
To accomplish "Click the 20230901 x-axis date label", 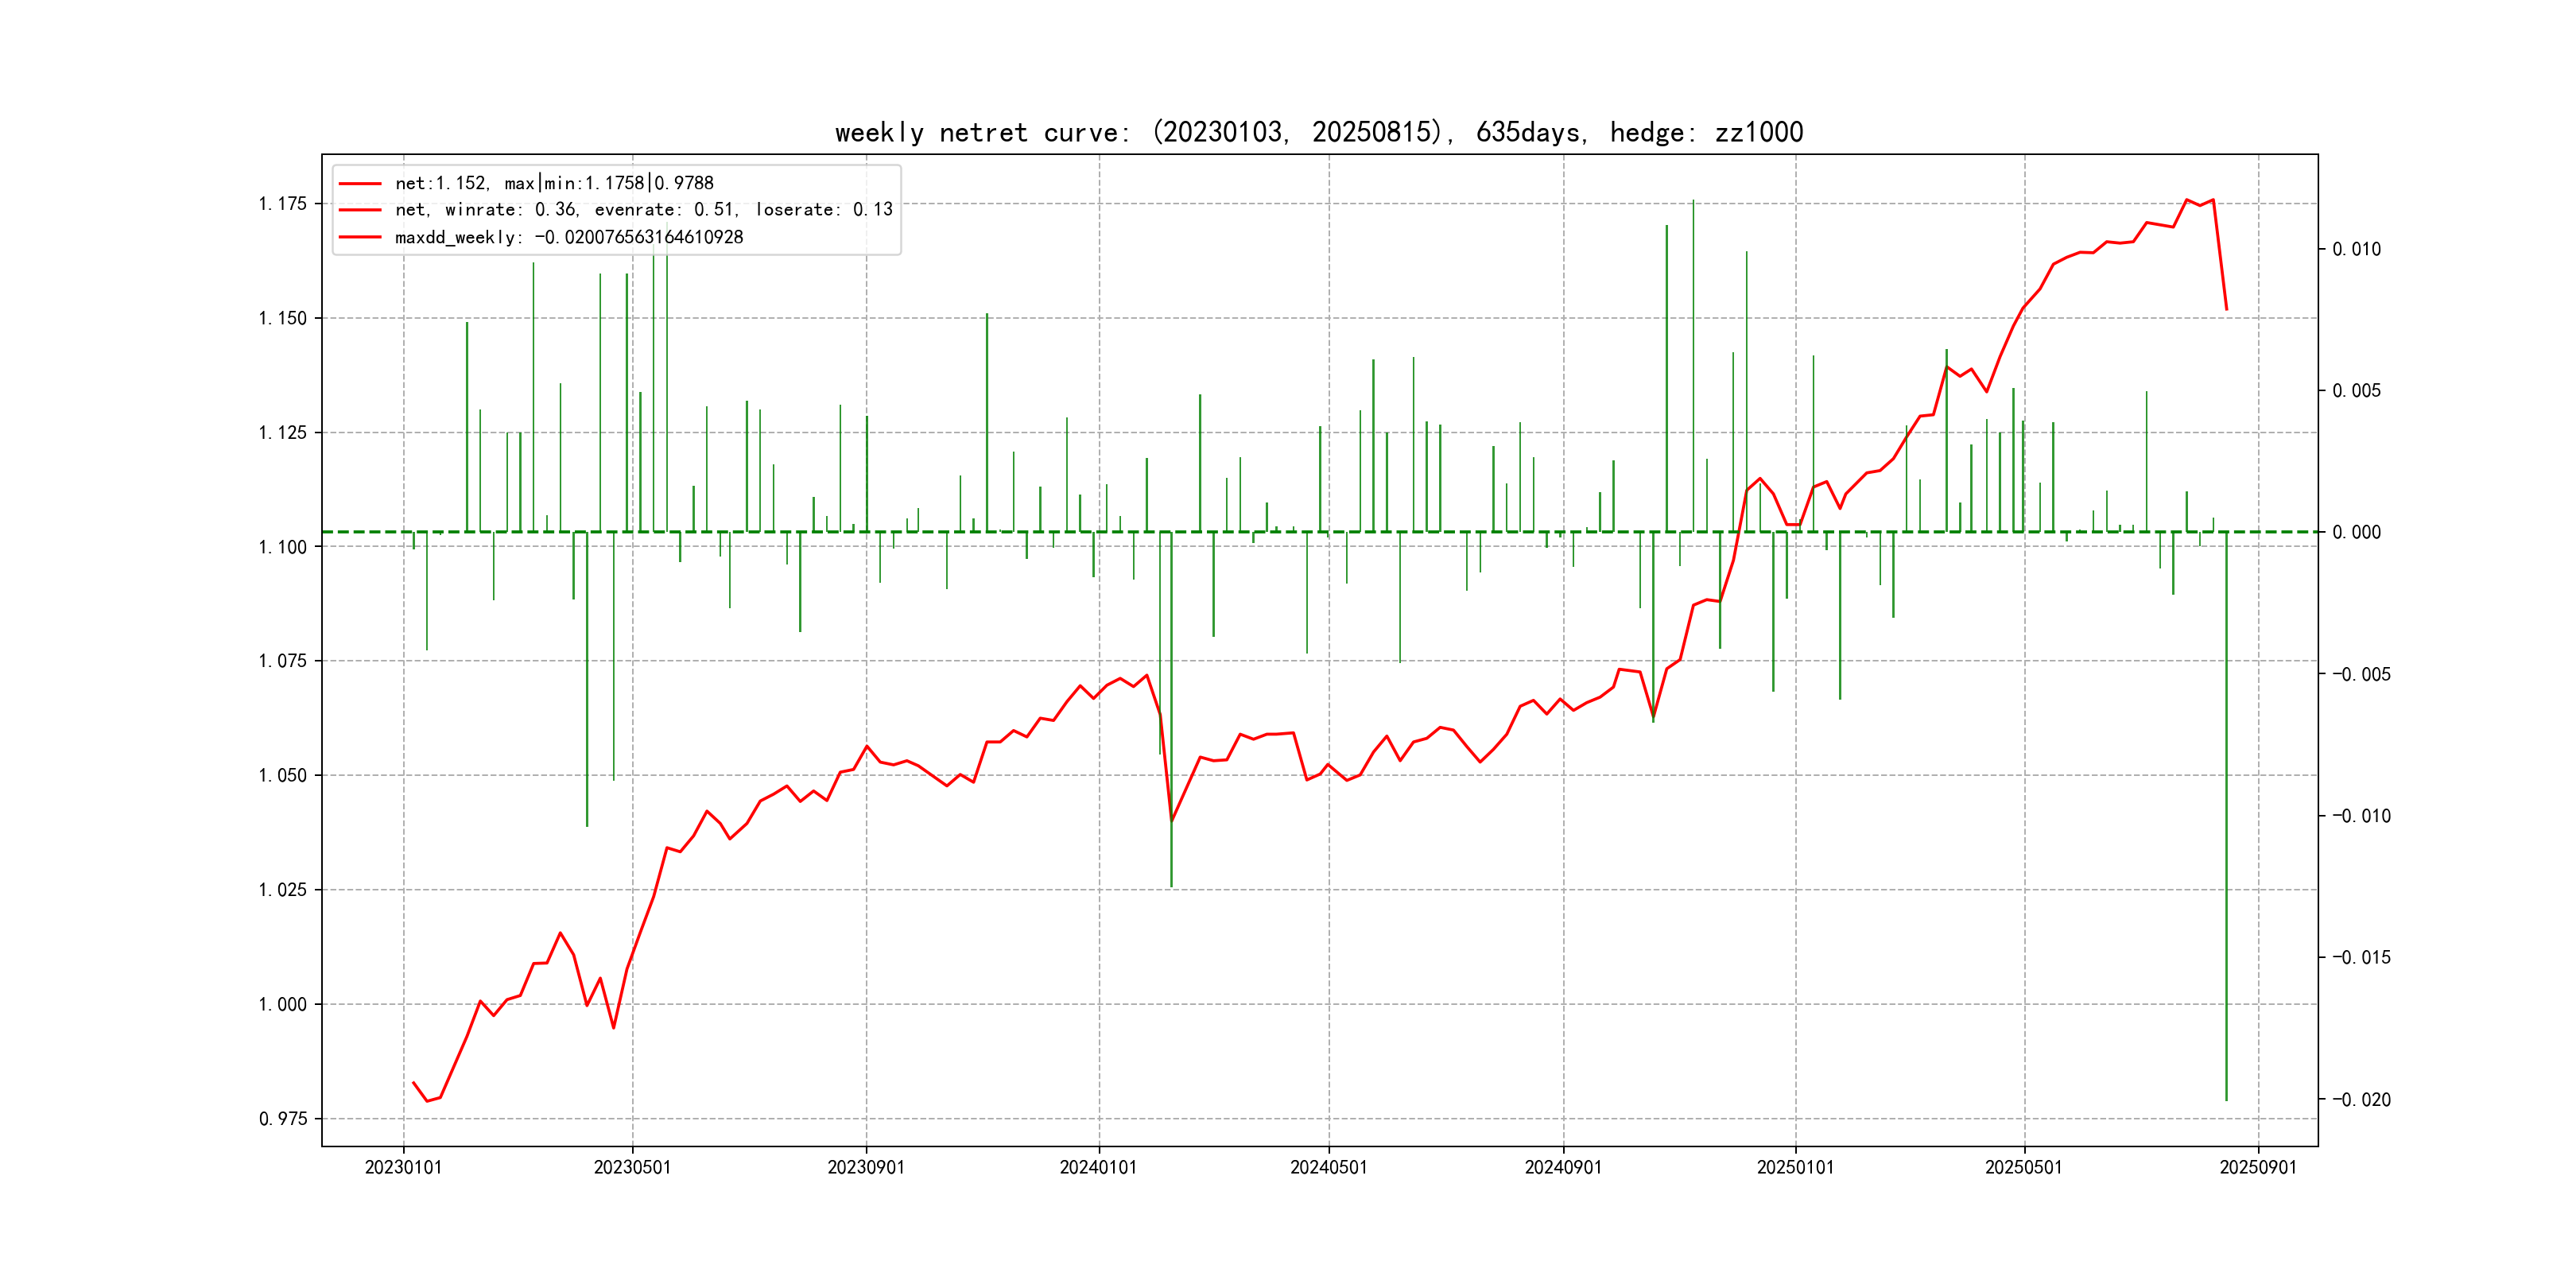I will (x=865, y=1167).
